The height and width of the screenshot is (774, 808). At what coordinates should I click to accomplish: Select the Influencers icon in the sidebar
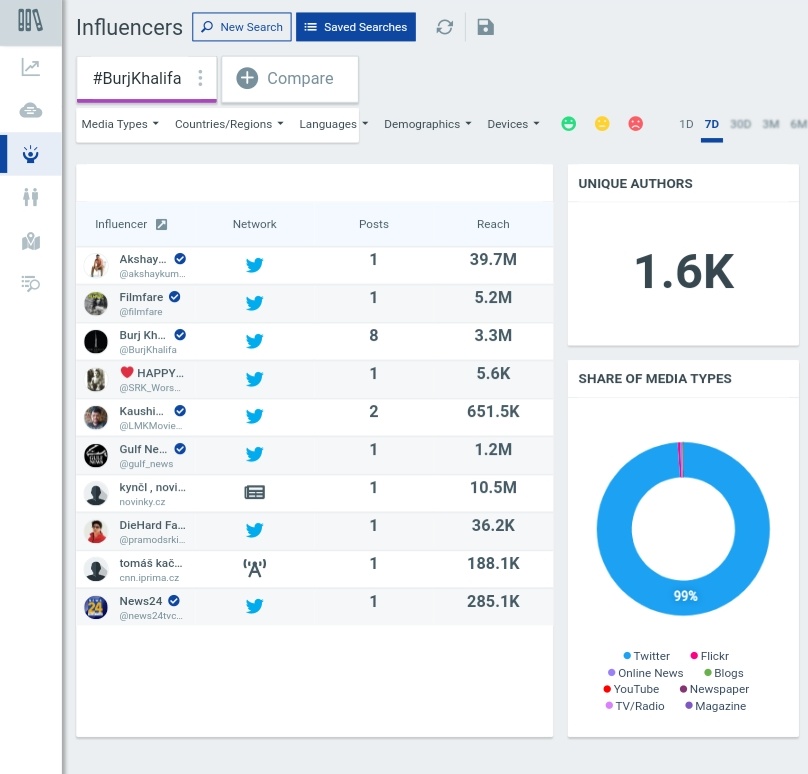tap(30, 155)
